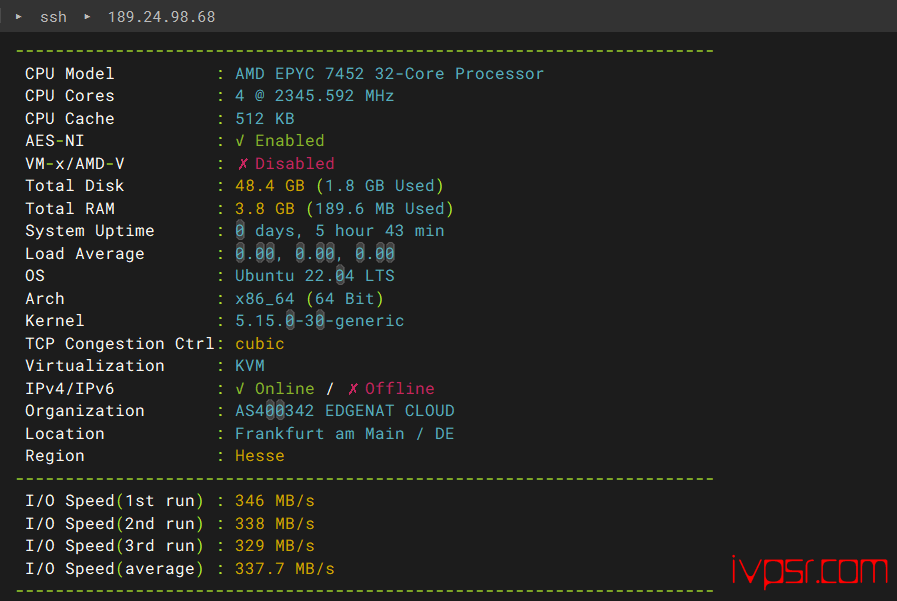Click the '337.7 MB/s' average I/O speed

point(284,569)
